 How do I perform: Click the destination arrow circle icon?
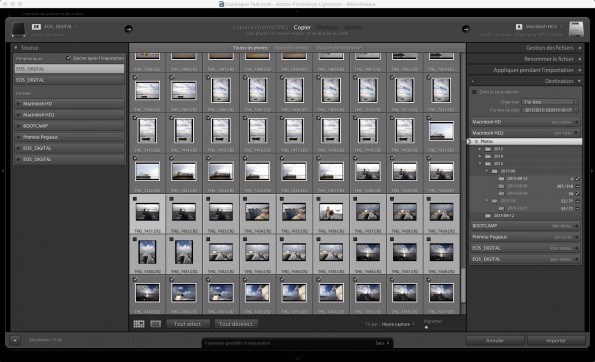[x=466, y=29]
